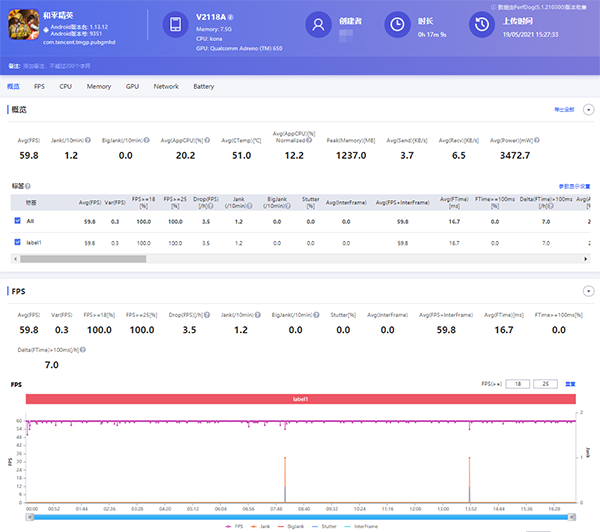This screenshot has height=532, width=600.
Task: Open the 参数显示设置 settings link
Action: coord(573,186)
